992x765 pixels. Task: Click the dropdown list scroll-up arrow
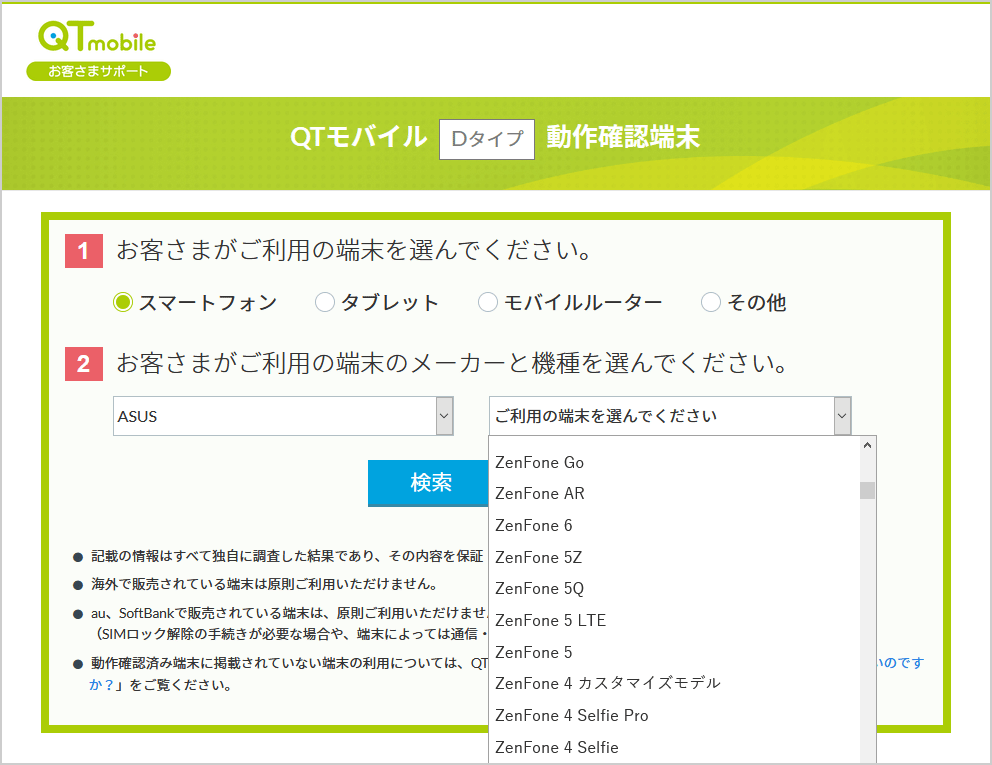point(867,445)
